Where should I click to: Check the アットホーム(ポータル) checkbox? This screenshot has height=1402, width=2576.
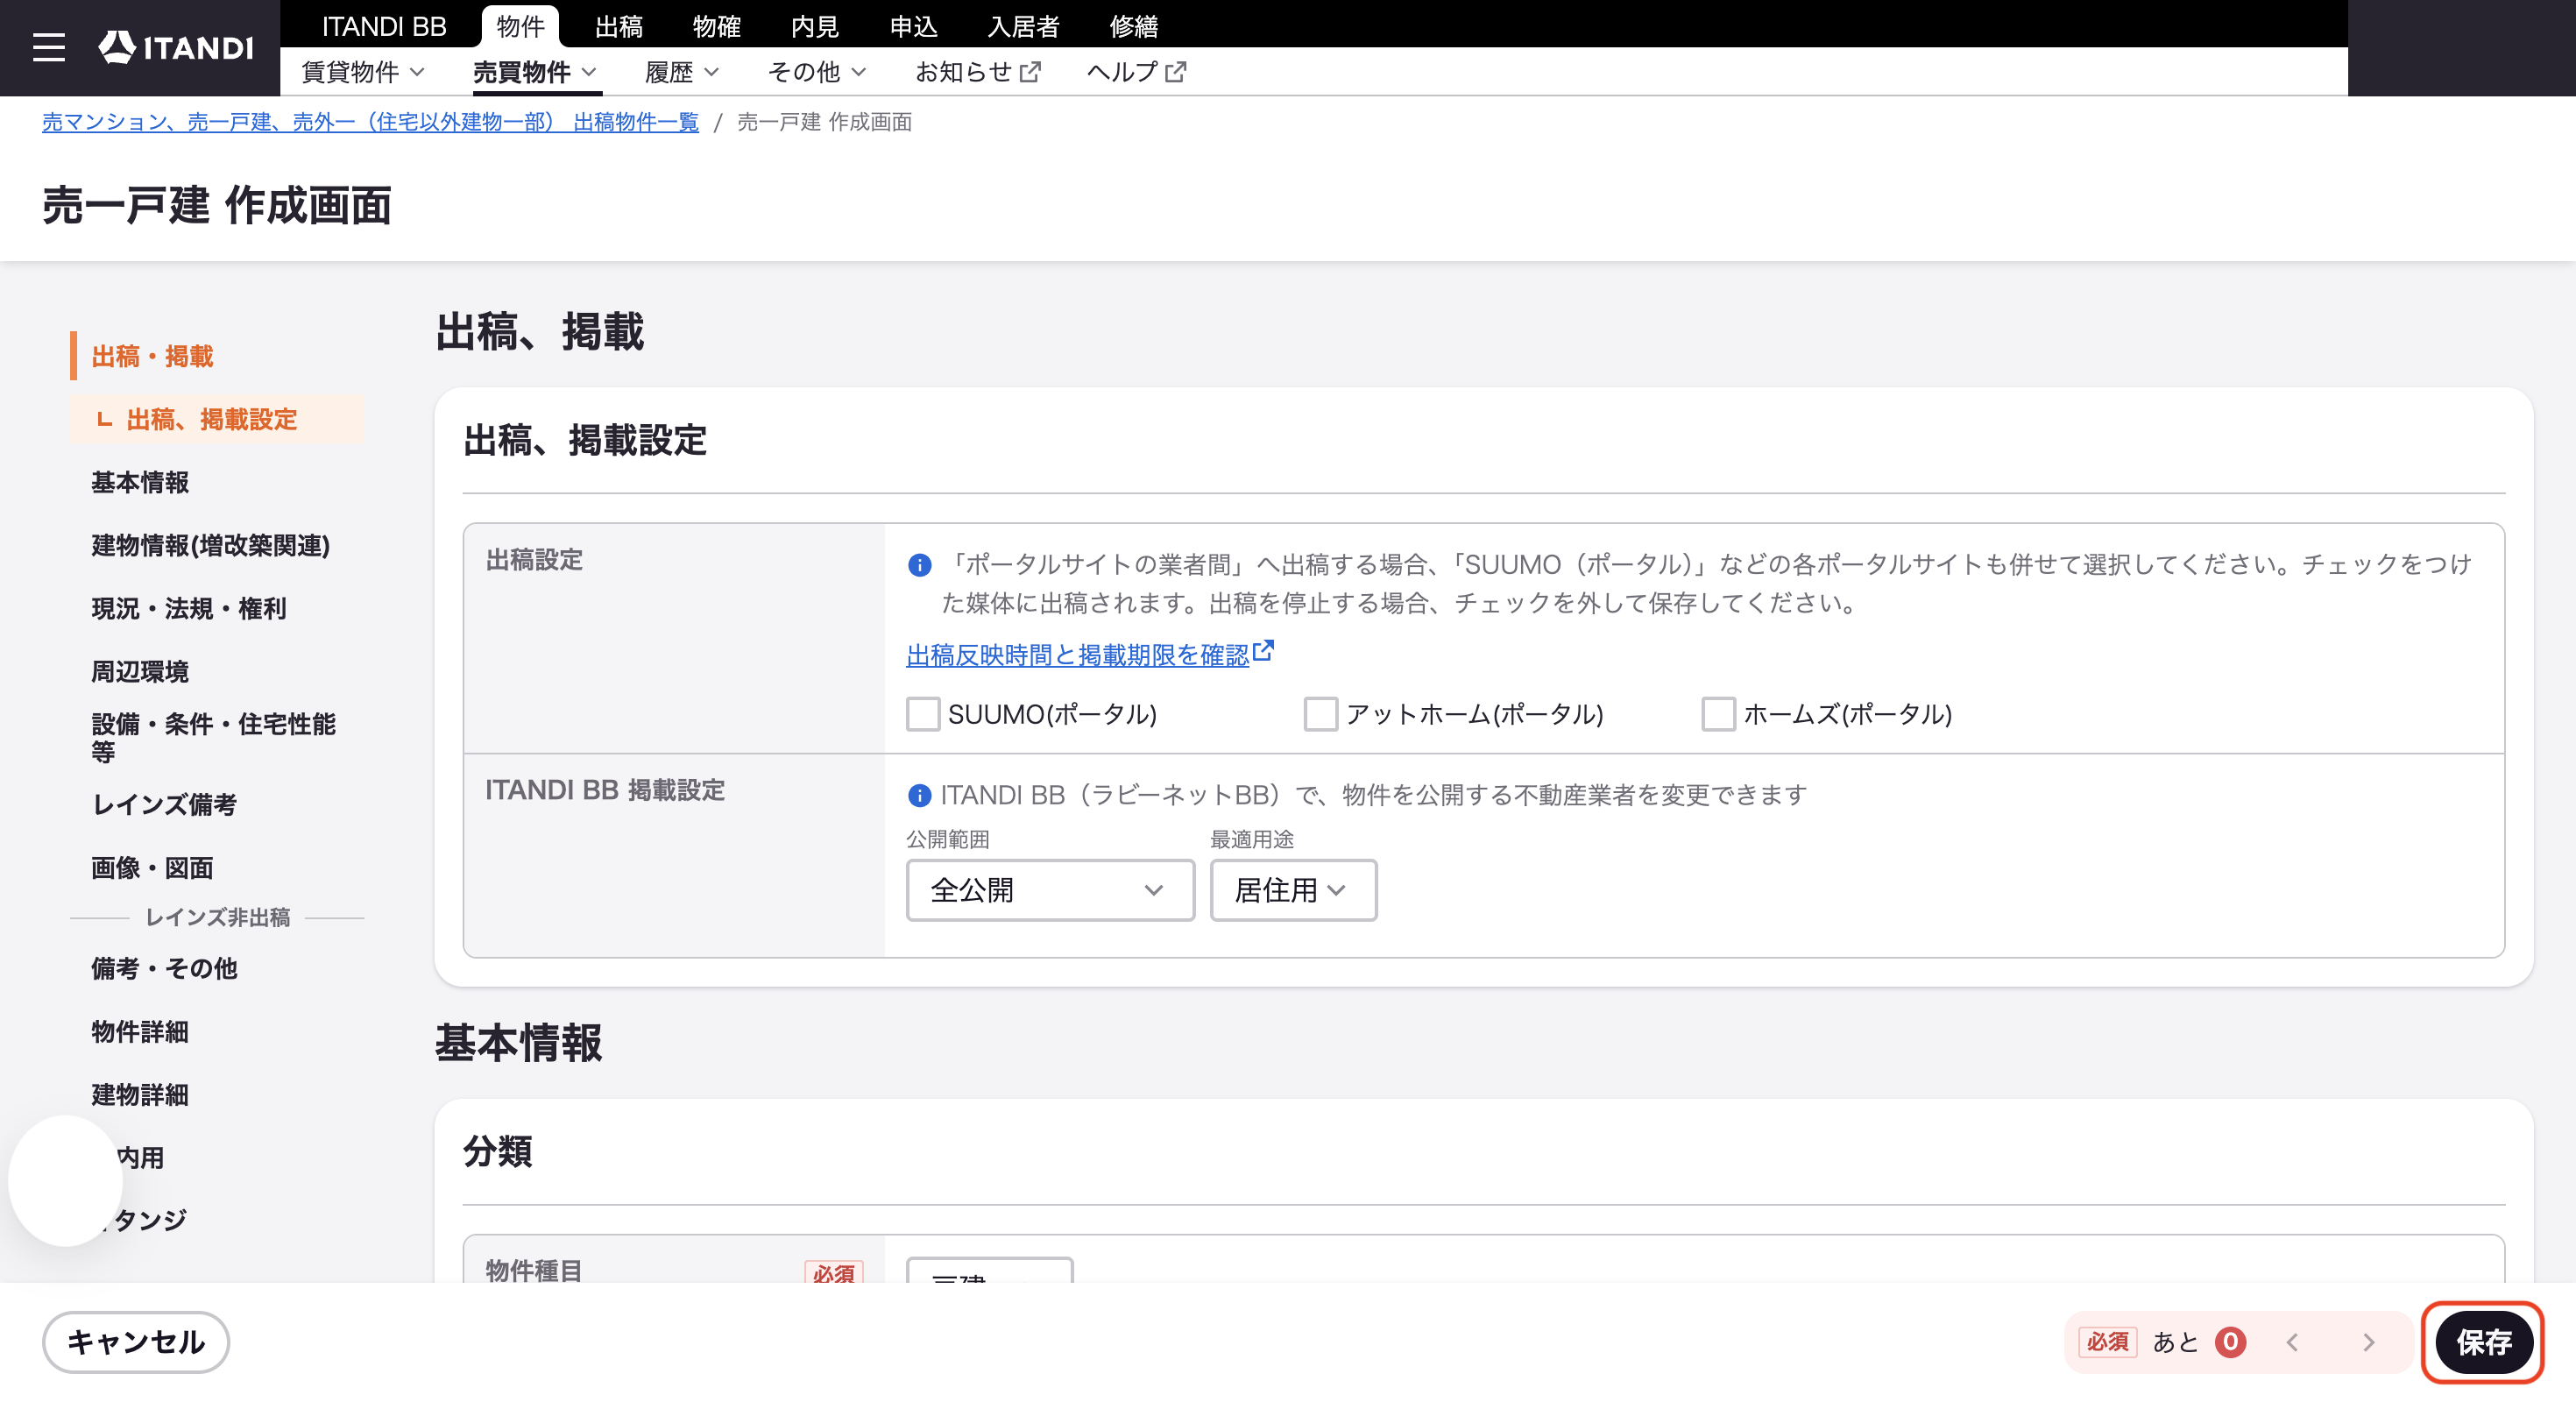[1320, 714]
